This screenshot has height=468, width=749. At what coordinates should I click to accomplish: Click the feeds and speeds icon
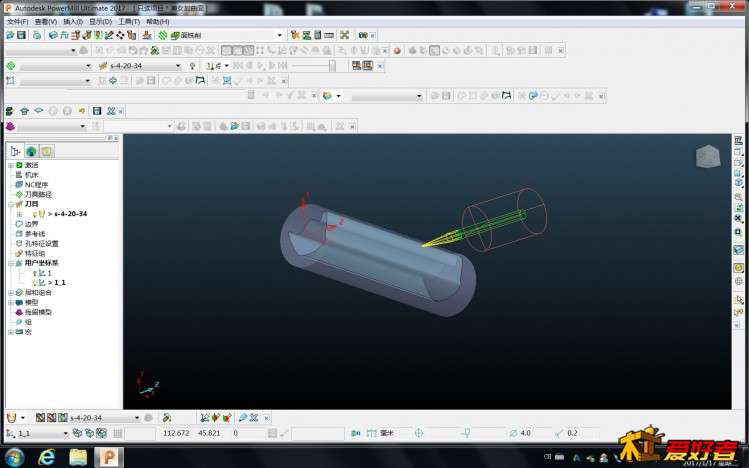[76, 35]
